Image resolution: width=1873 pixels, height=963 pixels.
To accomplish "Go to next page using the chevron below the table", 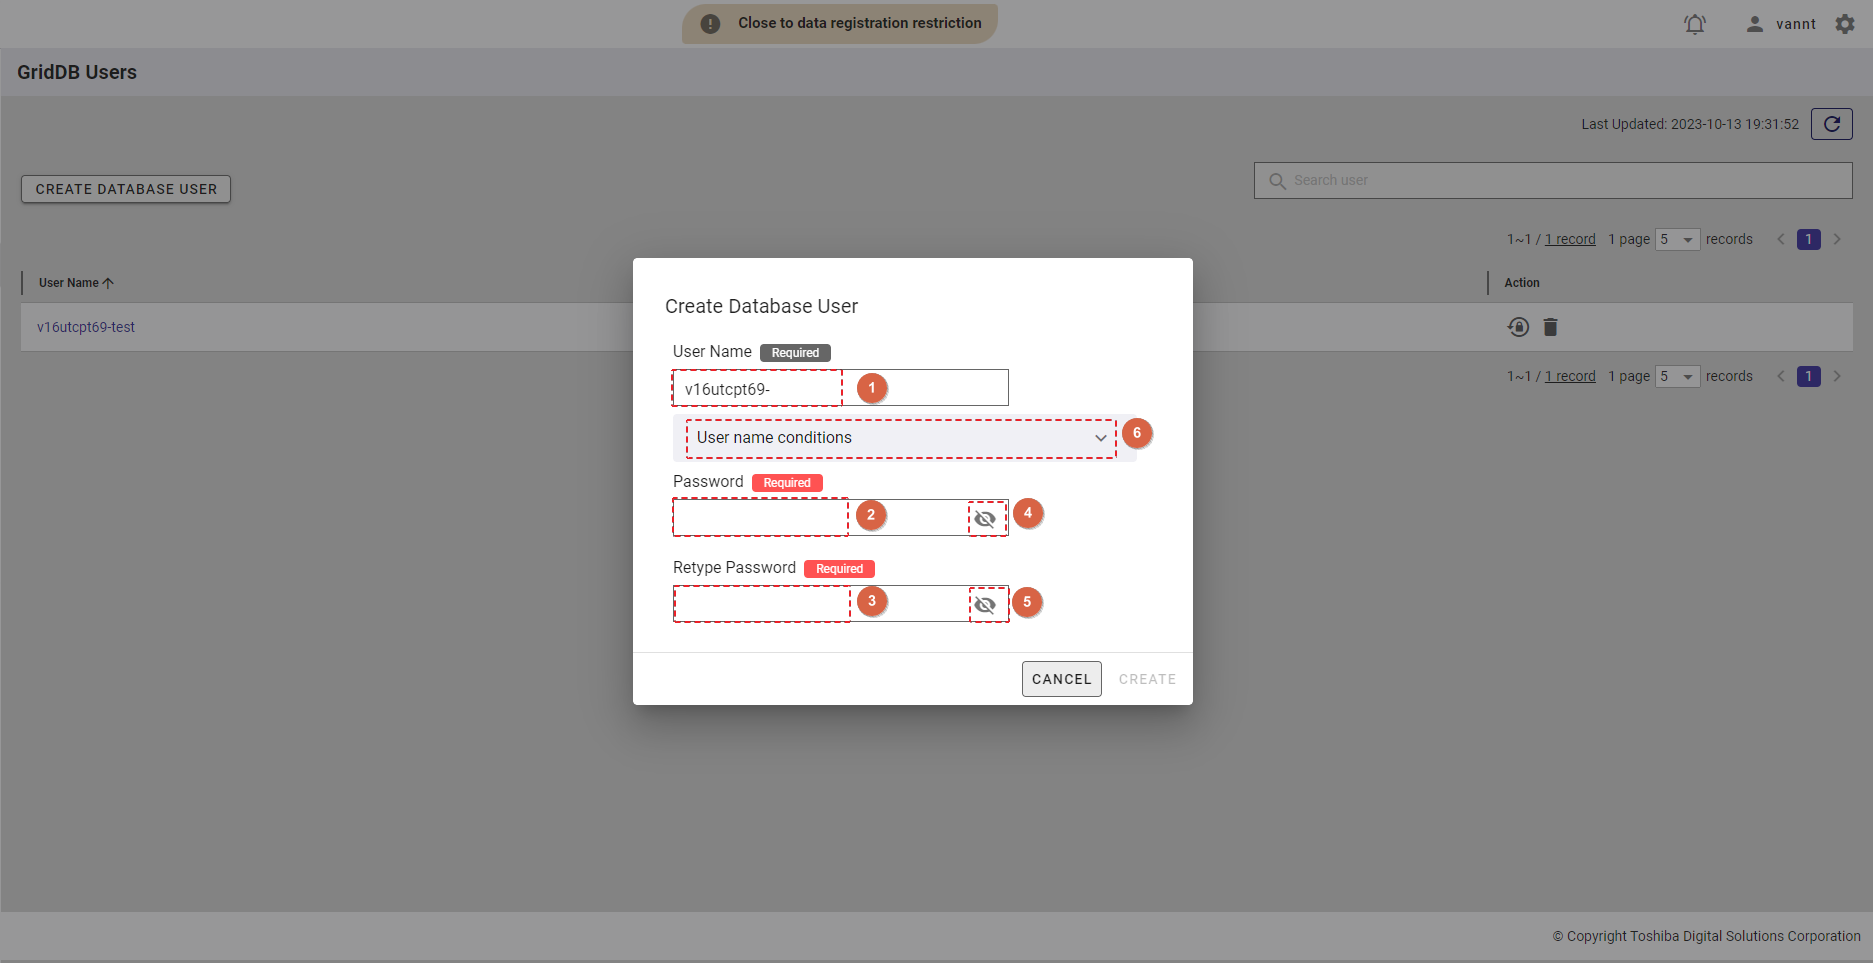I will click(1837, 377).
